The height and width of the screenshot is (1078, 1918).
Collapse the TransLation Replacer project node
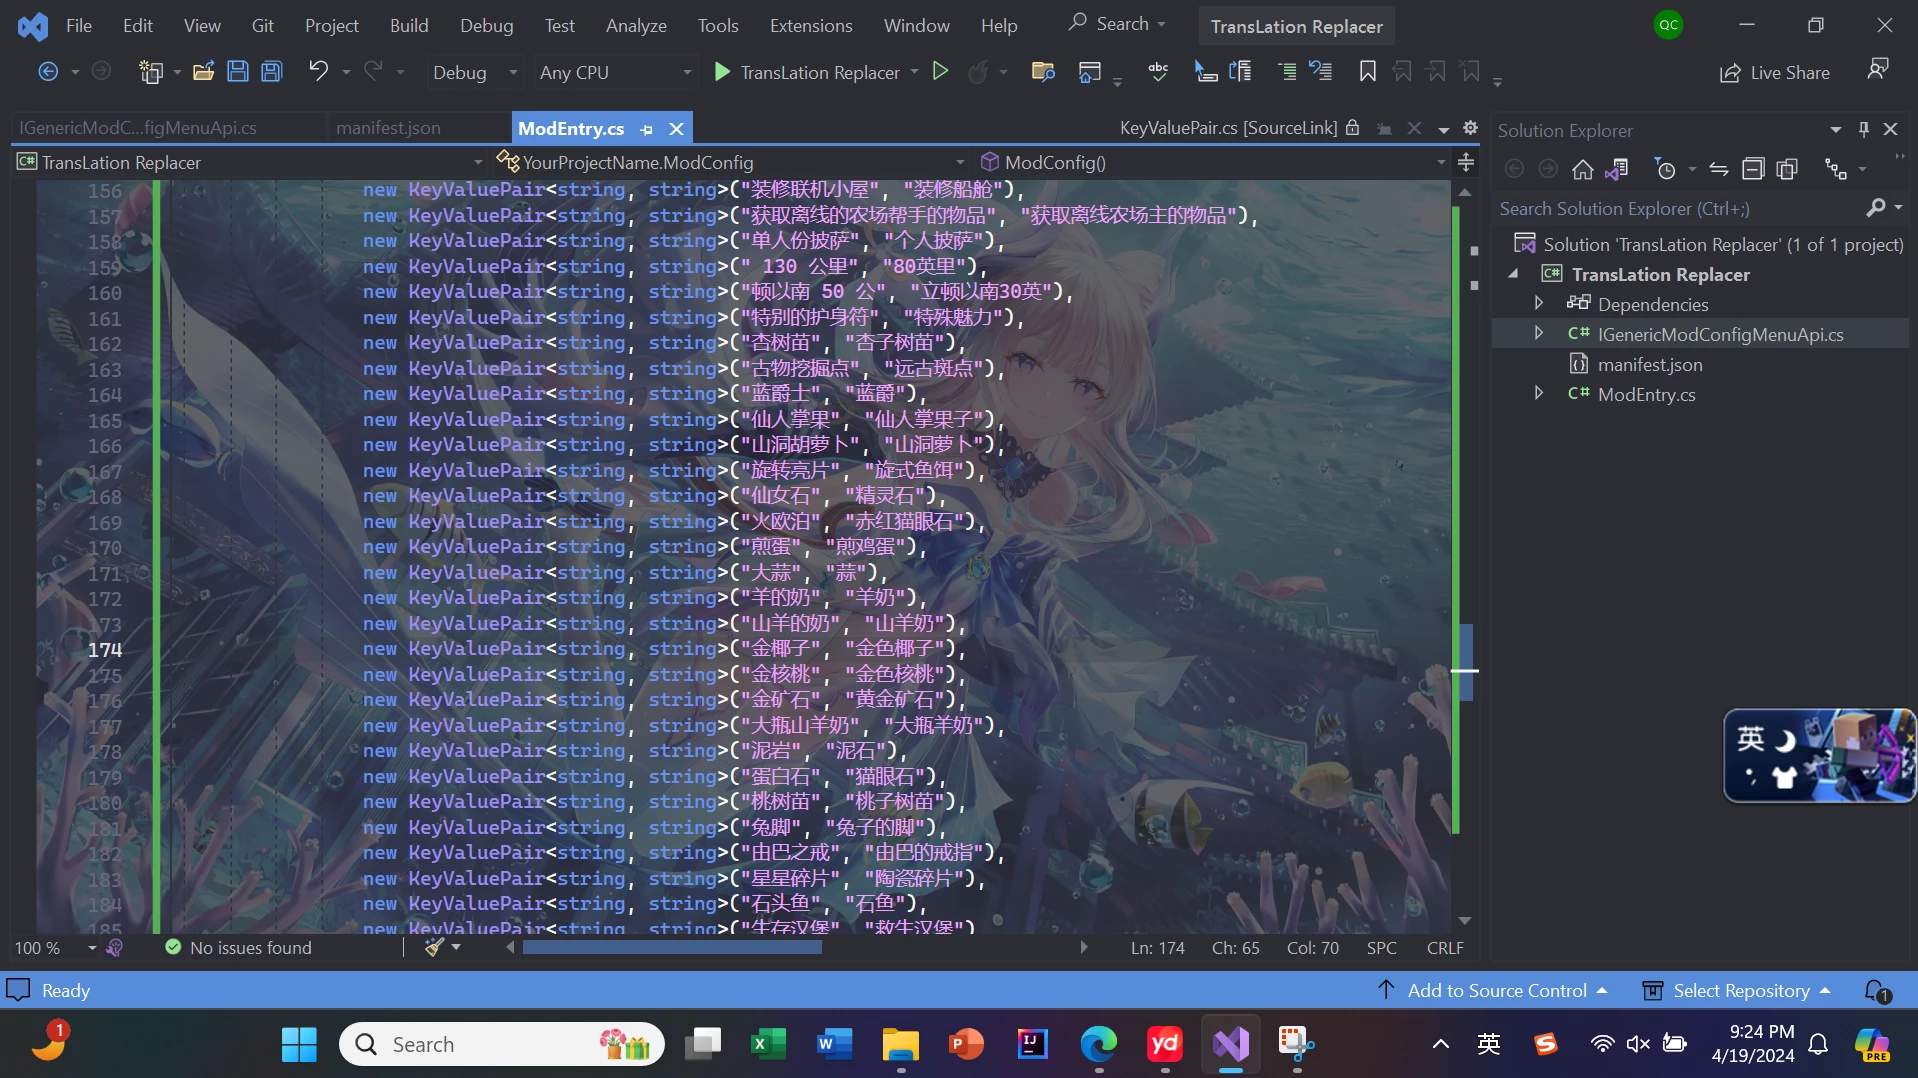(x=1513, y=273)
